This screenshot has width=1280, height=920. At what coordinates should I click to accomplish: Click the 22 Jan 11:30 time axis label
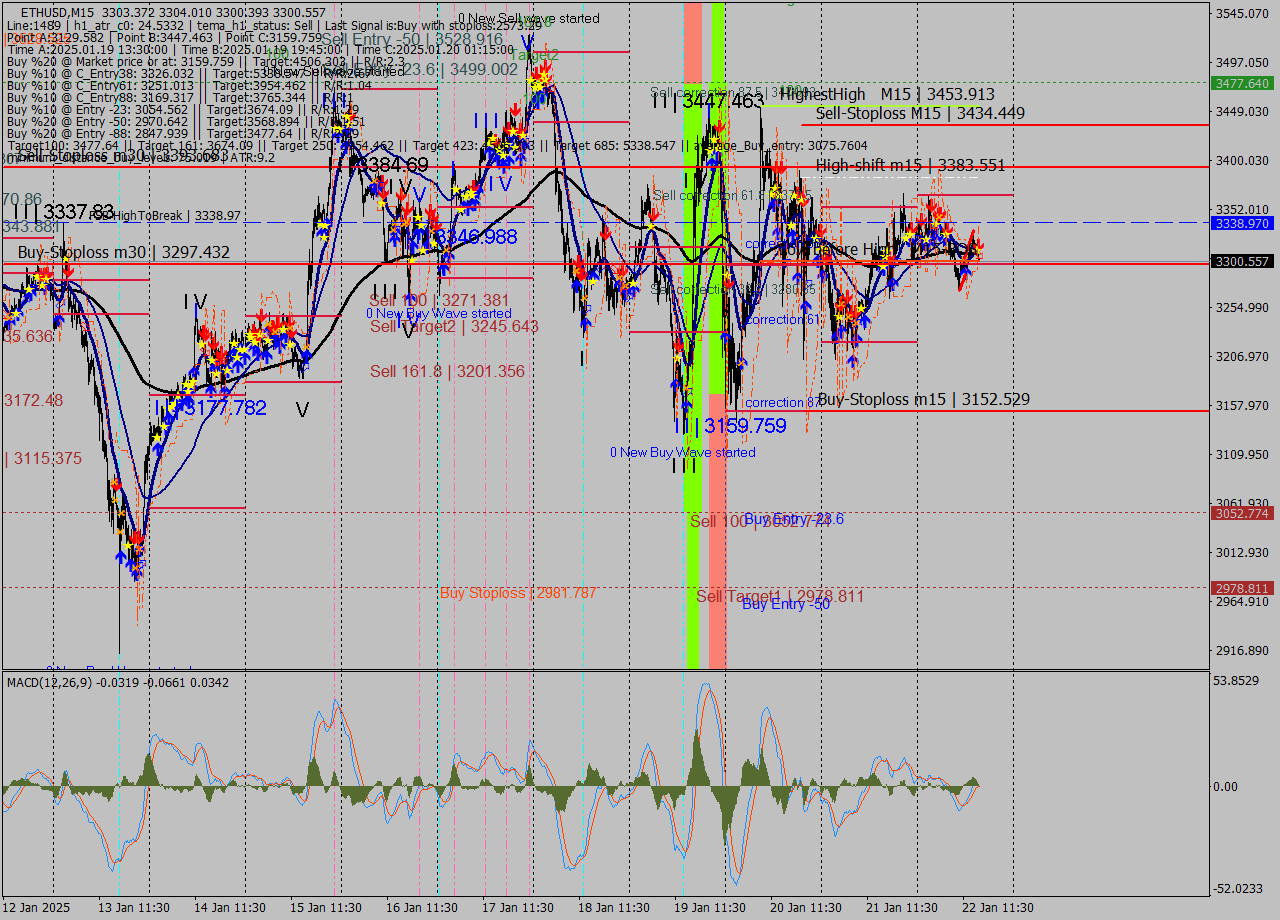tap(998, 908)
